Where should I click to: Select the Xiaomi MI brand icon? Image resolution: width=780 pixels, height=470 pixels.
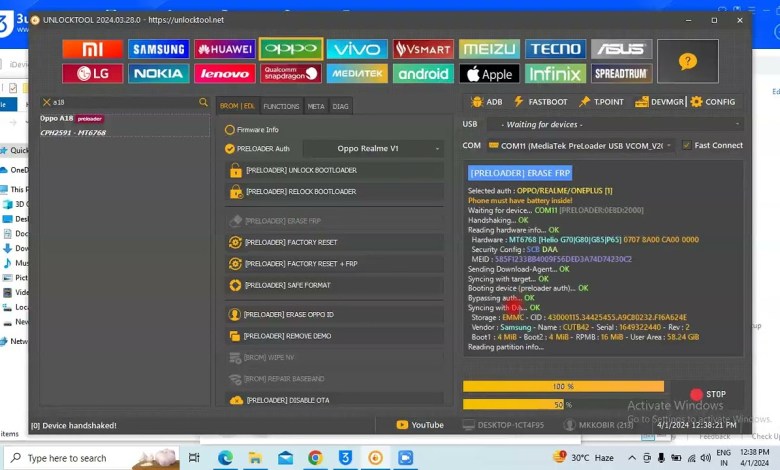[92, 49]
